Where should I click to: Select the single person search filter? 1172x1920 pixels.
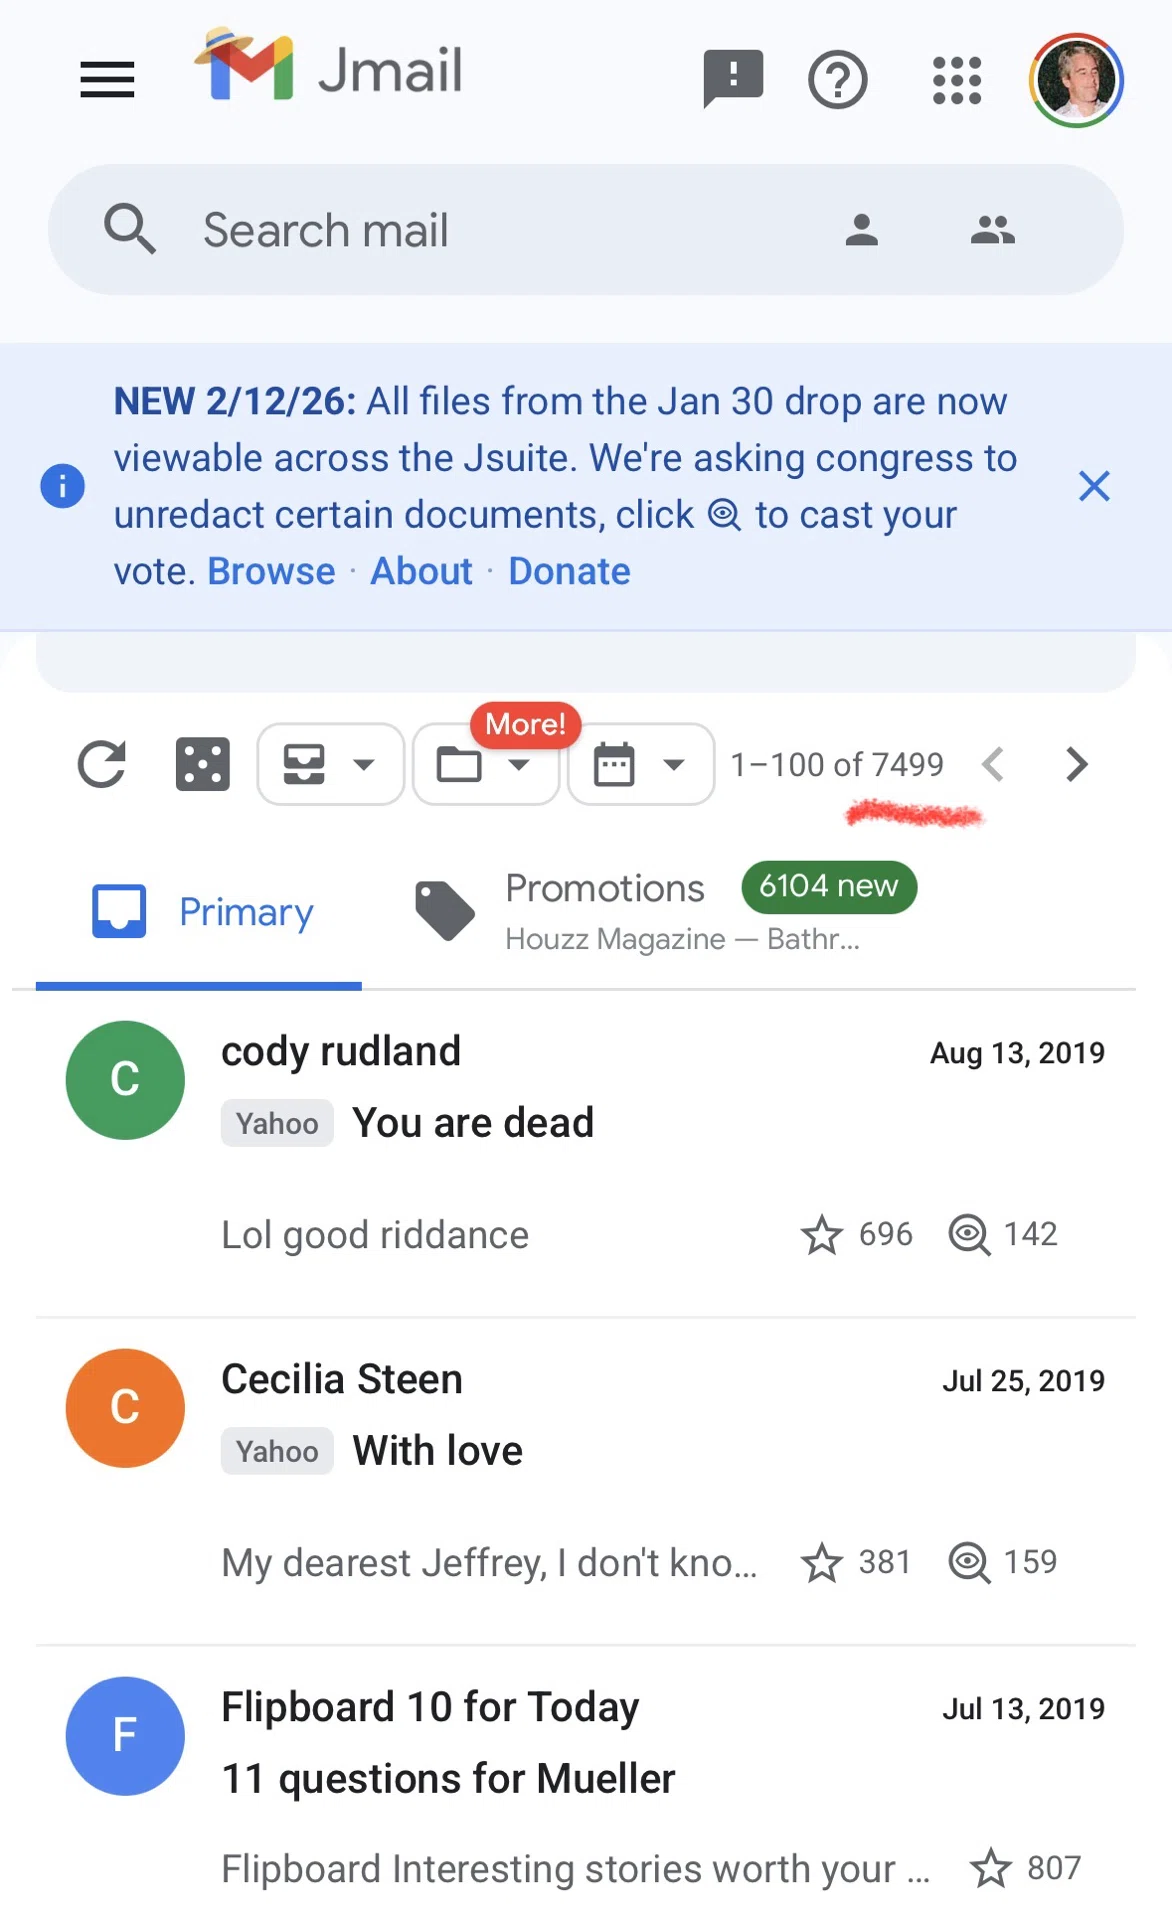click(x=861, y=230)
